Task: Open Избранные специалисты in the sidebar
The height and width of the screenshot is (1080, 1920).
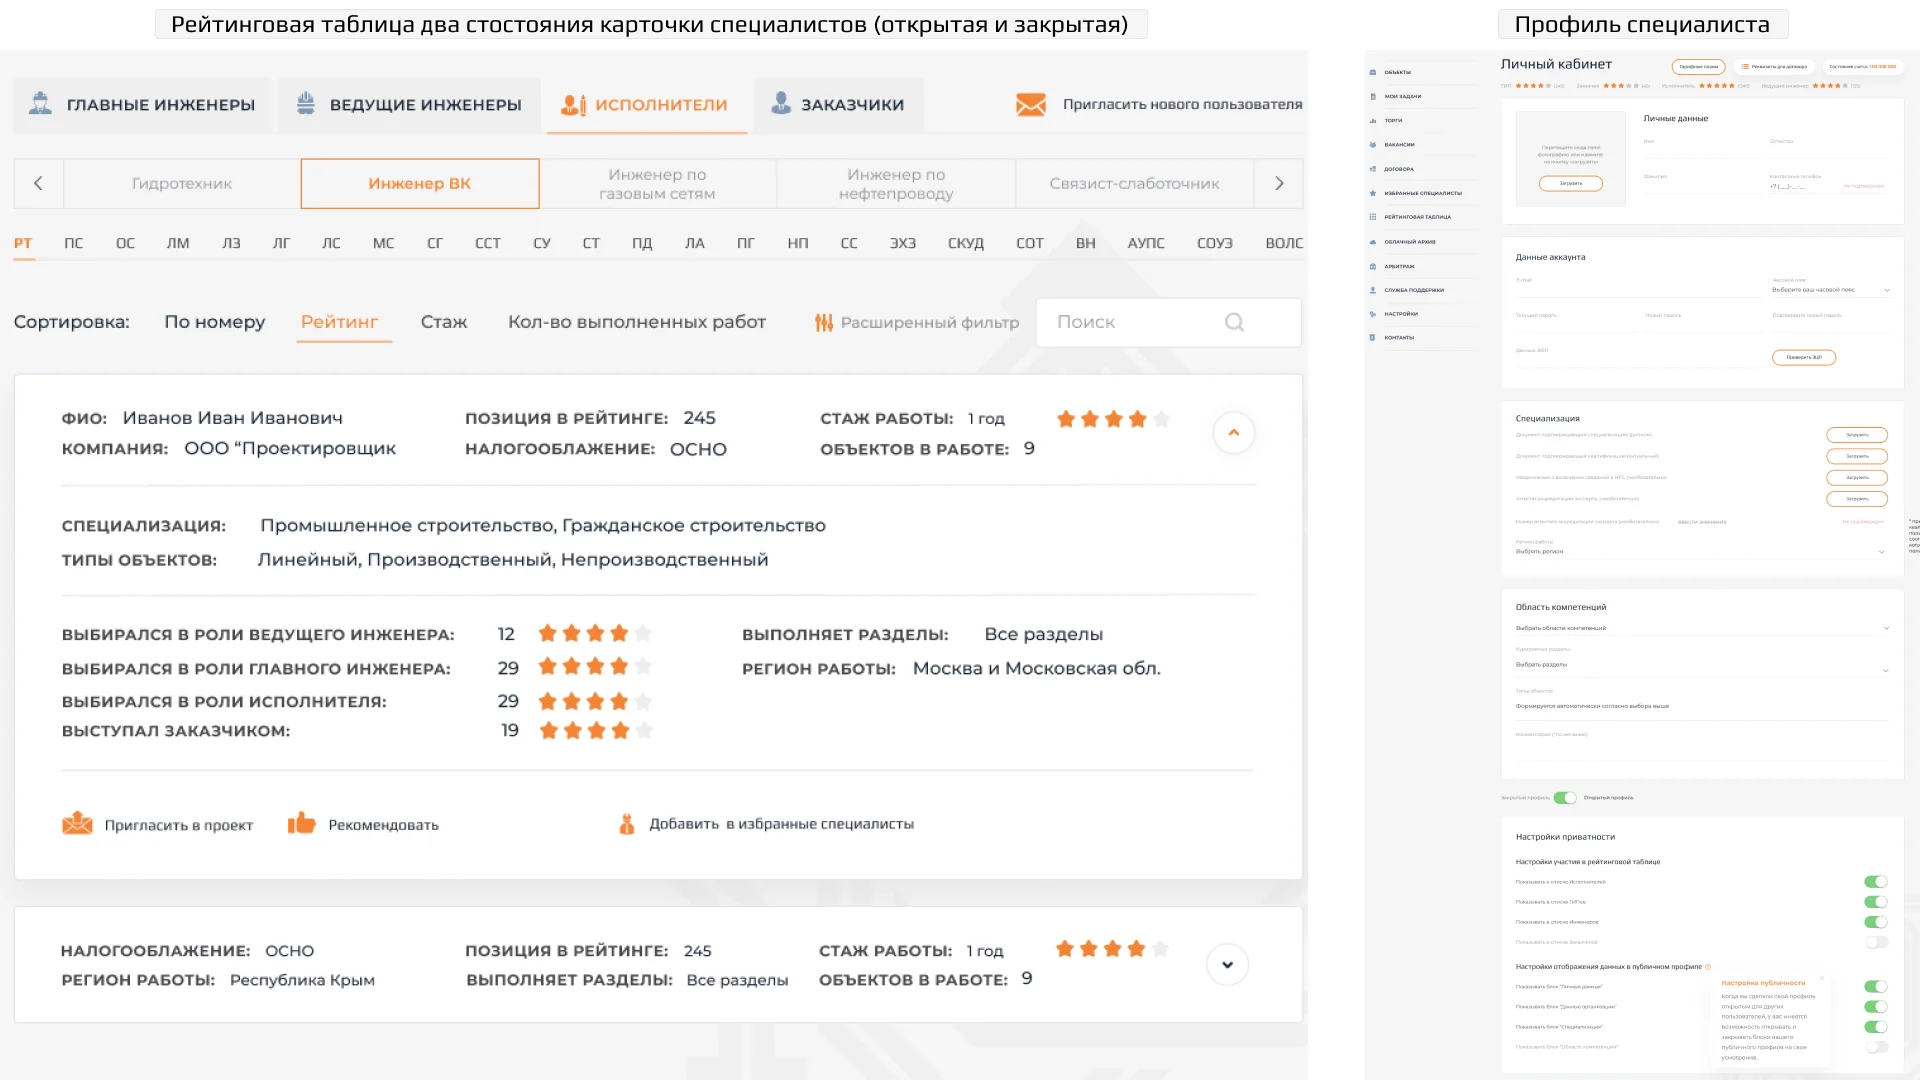Action: point(1424,193)
